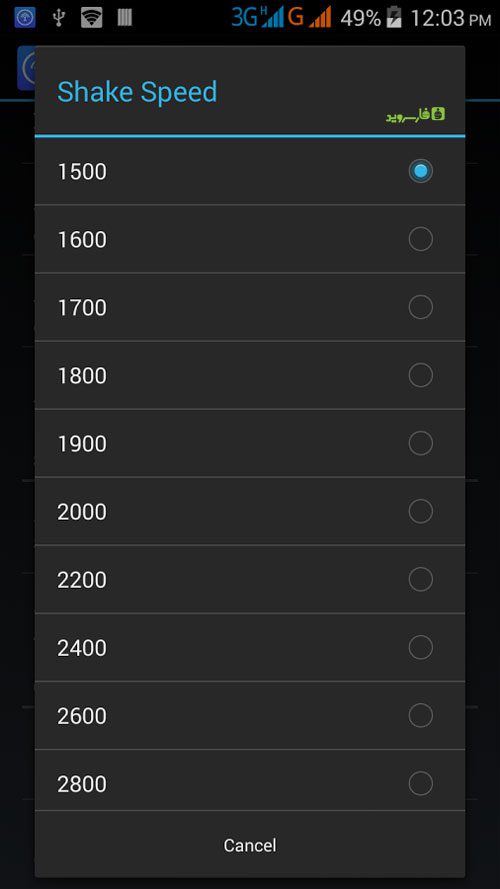500x889 pixels.
Task: Choose the 1600 shake speed radio button
Action: pos(420,239)
